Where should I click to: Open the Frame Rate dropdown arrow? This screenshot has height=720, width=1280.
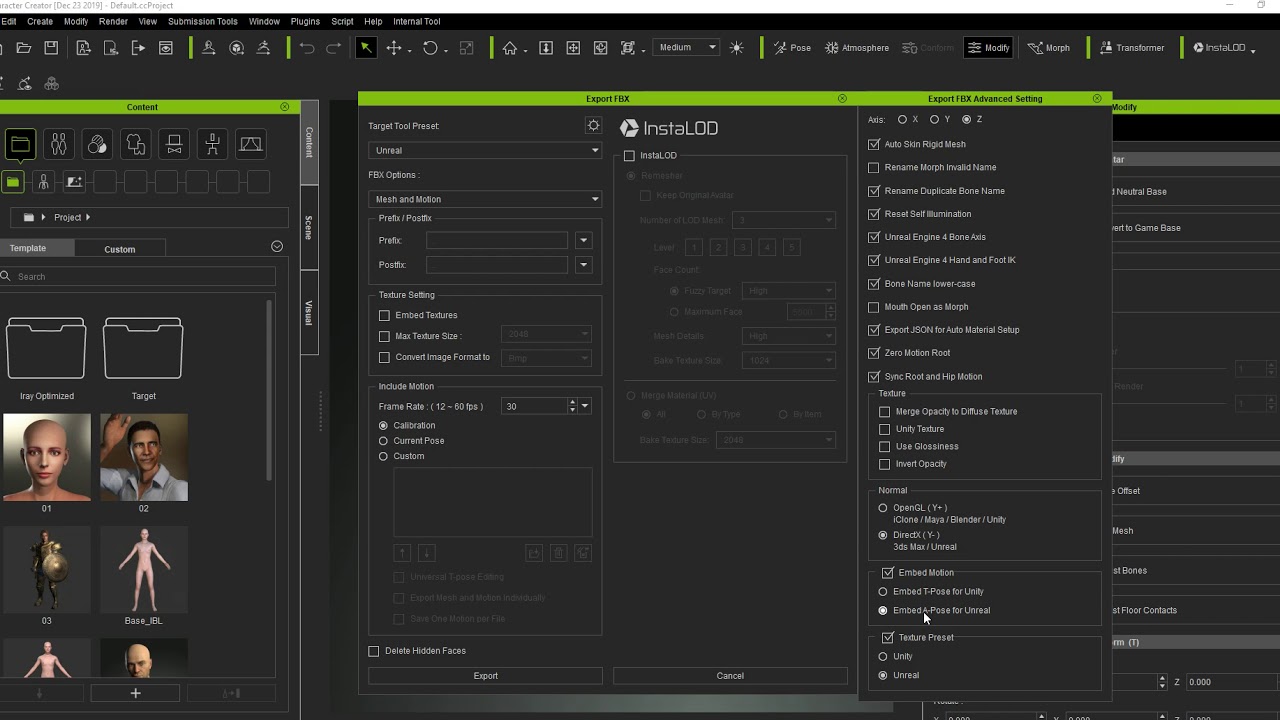[x=585, y=406]
